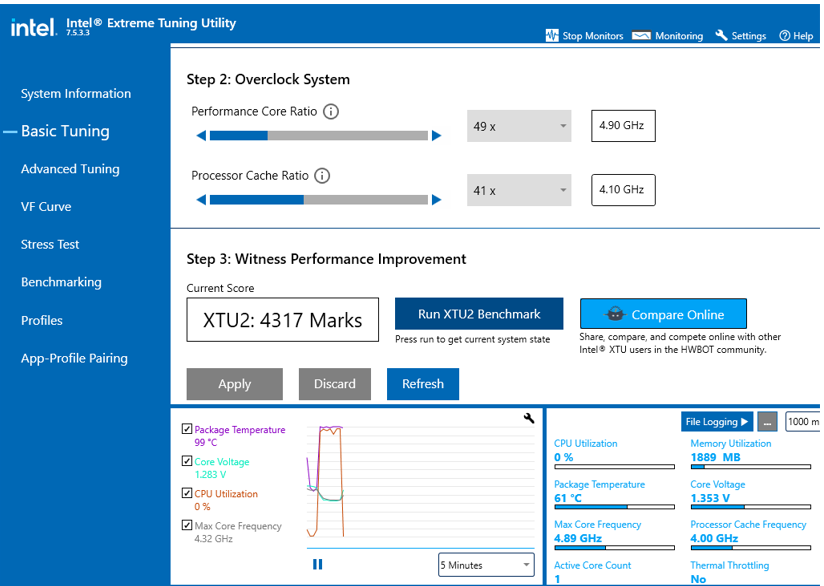Open graph settings wrench in monitor panel

tap(529, 418)
